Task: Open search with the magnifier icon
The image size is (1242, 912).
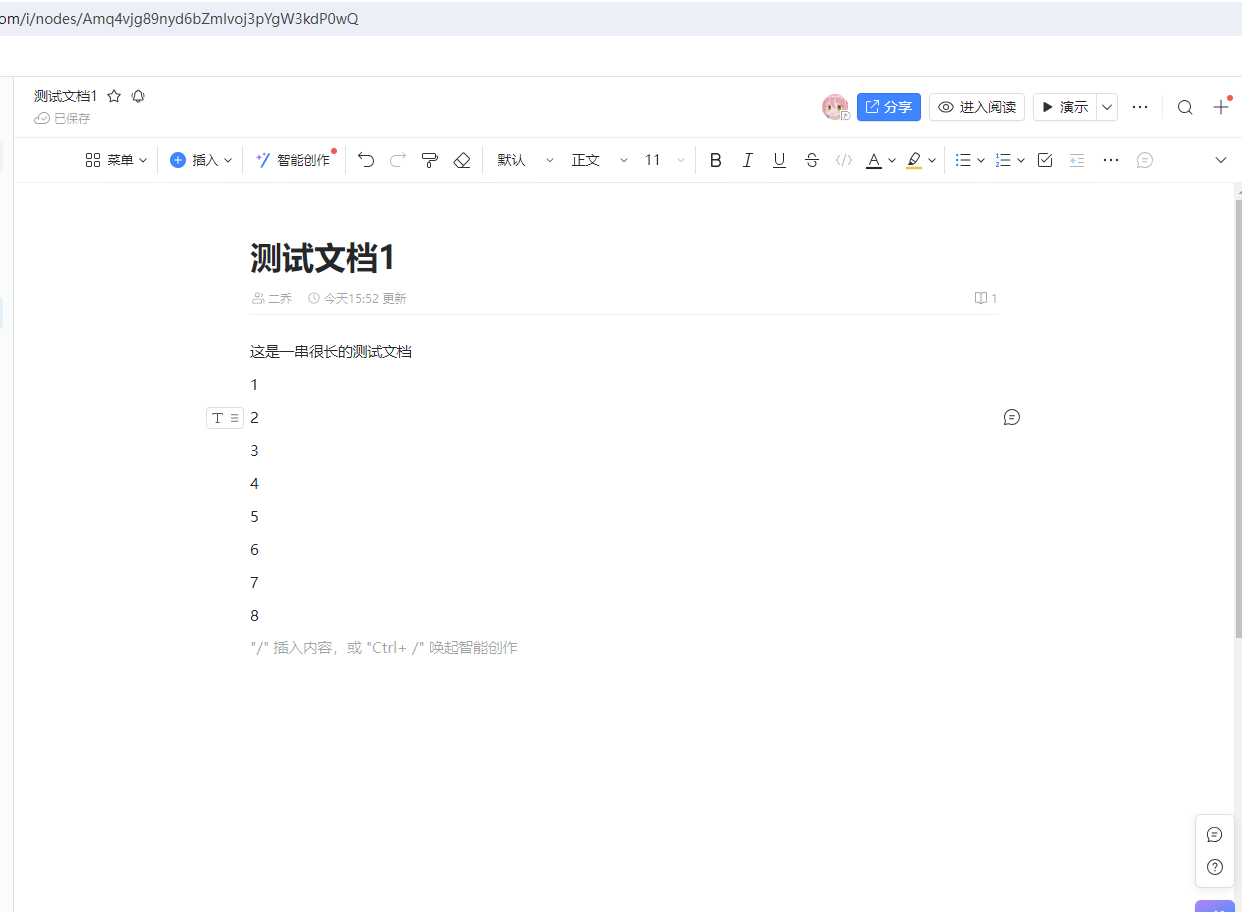Action: point(1185,107)
